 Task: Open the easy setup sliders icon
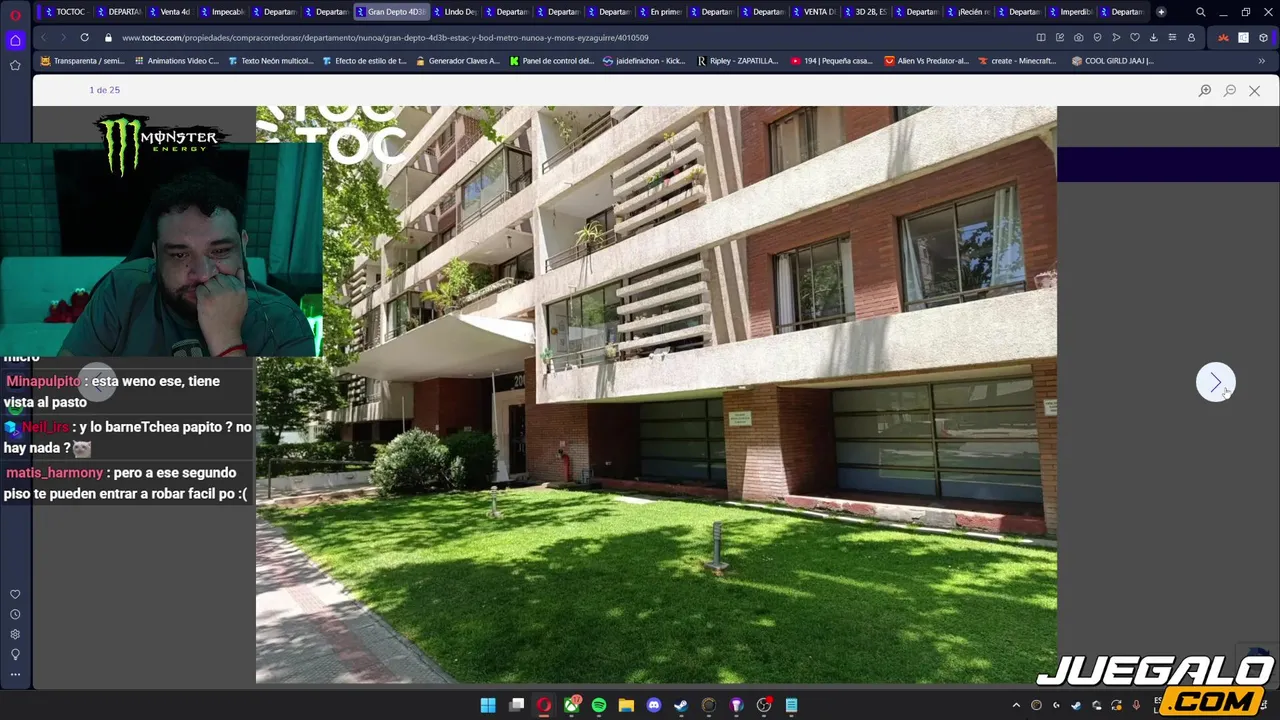click(1172, 38)
